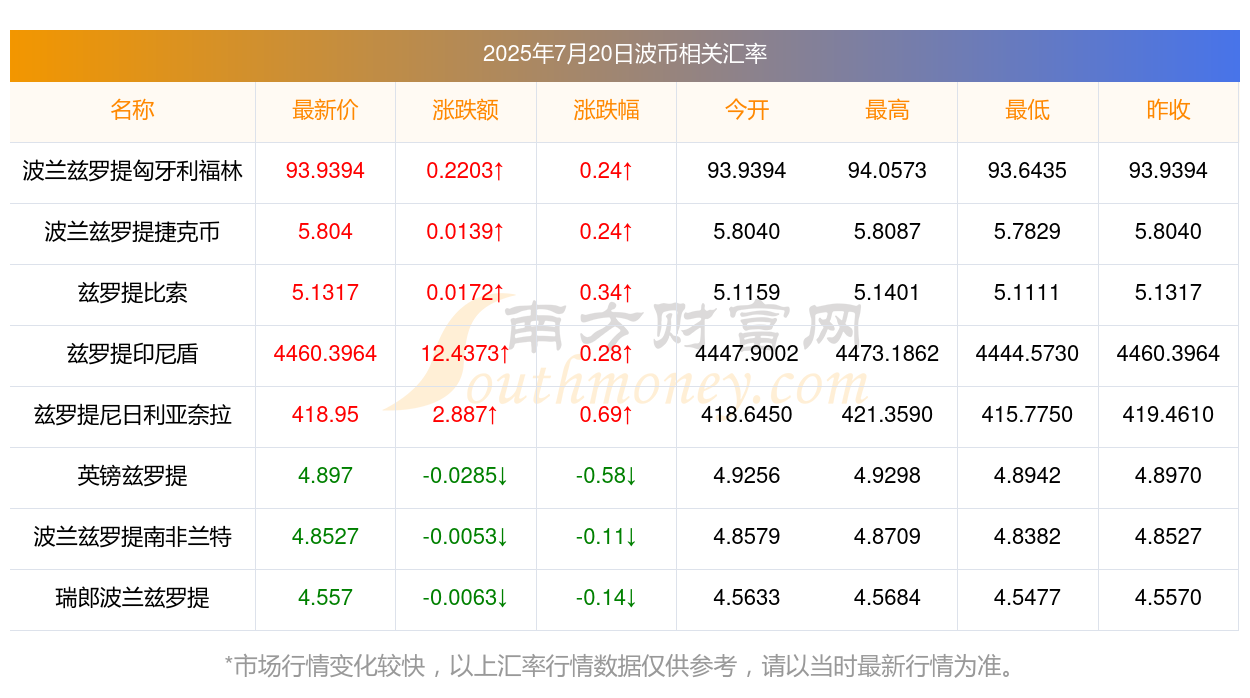This screenshot has width=1250, height=698.
Task: Click the row name 瑞郎波兰兹罗提
Action: [x=133, y=598]
